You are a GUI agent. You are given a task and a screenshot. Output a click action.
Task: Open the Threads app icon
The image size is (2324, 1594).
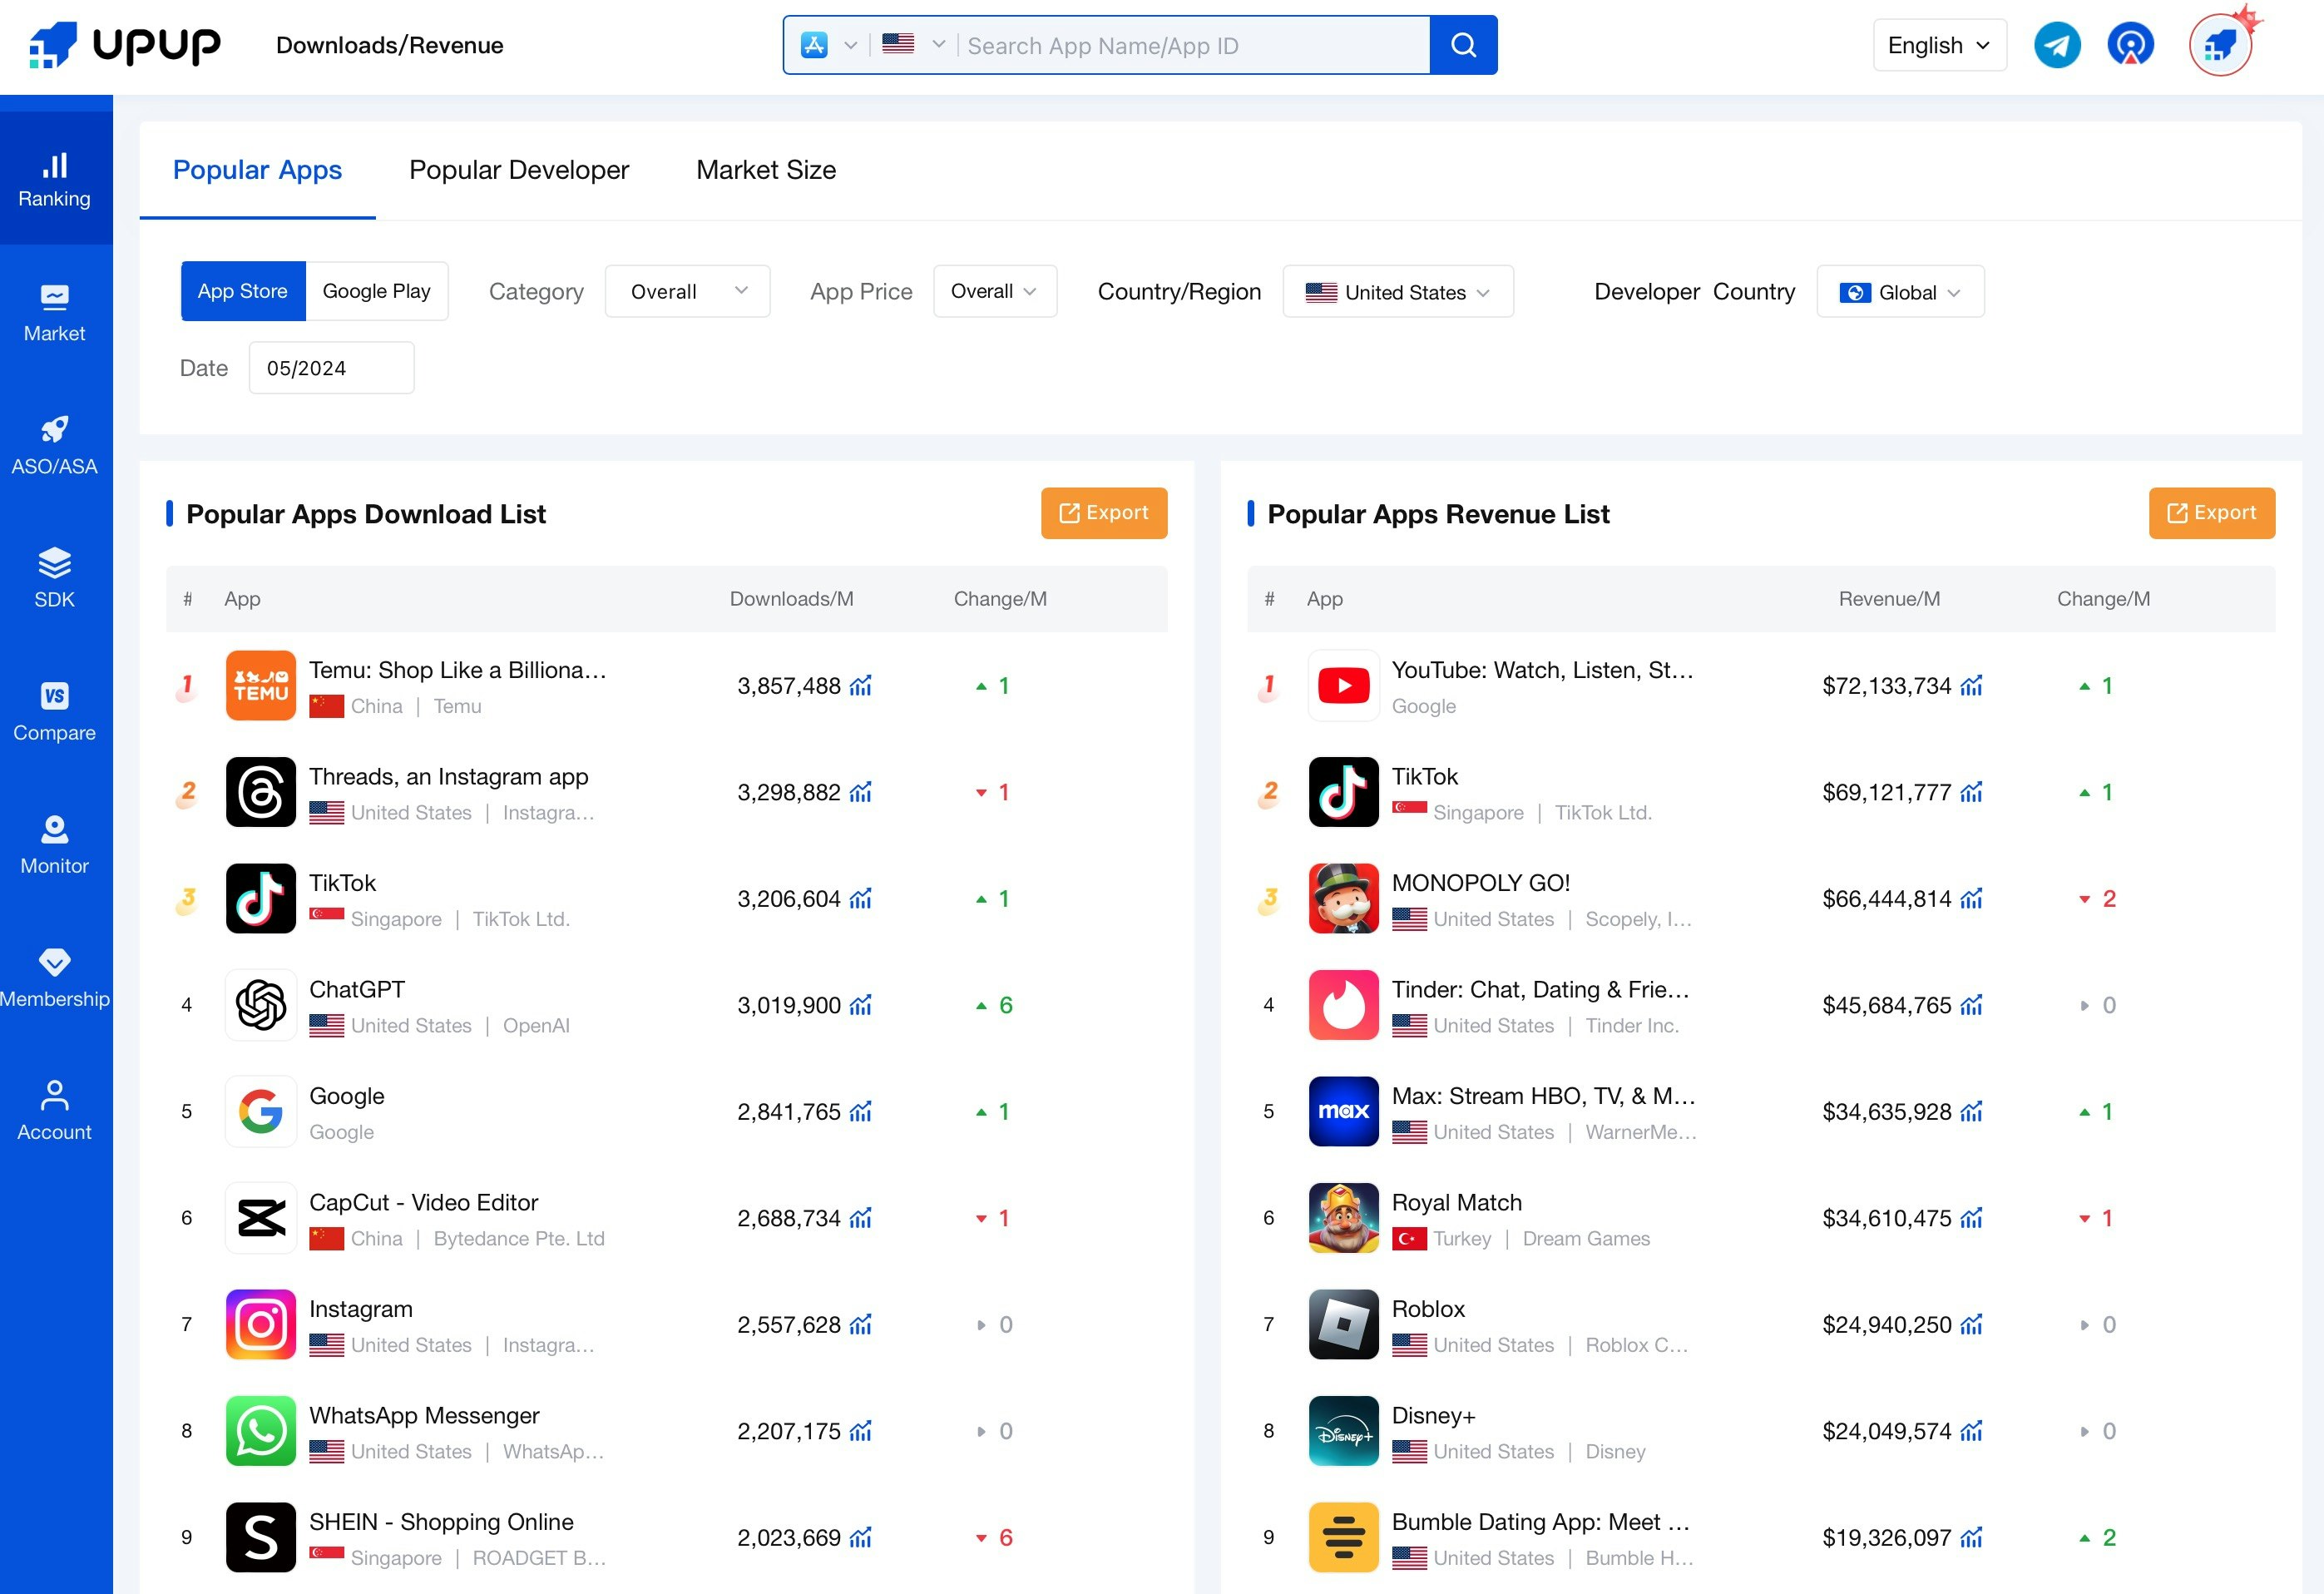click(261, 792)
